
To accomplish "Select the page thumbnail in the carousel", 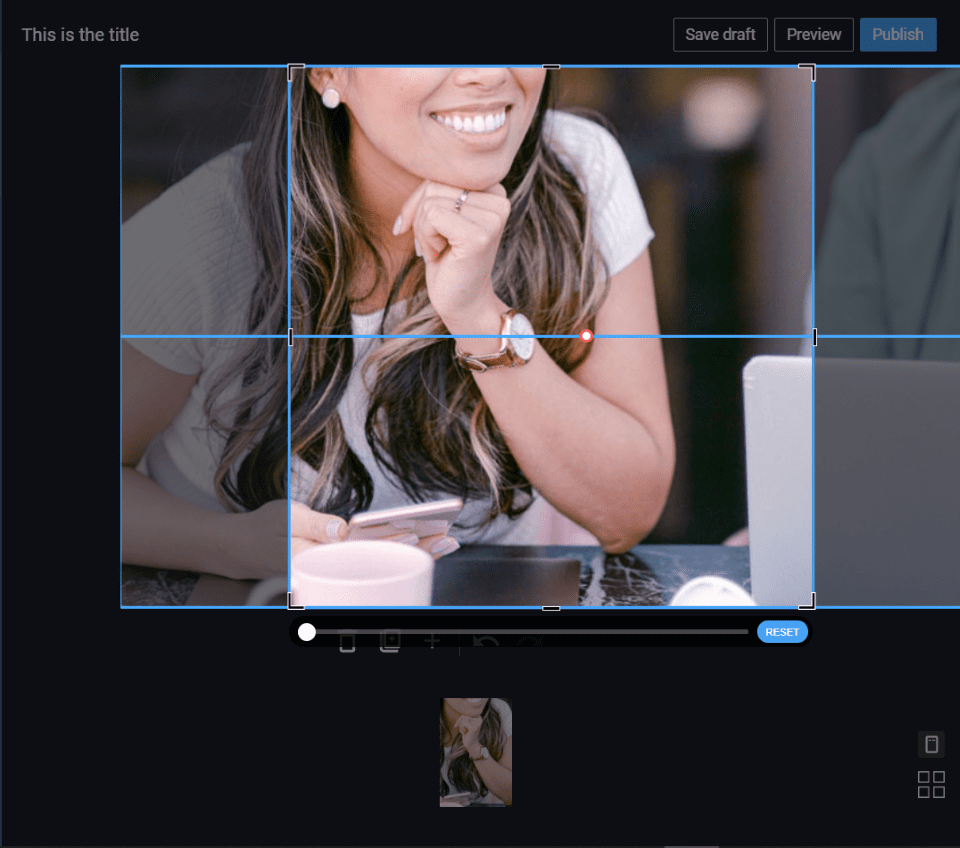I will click(476, 752).
